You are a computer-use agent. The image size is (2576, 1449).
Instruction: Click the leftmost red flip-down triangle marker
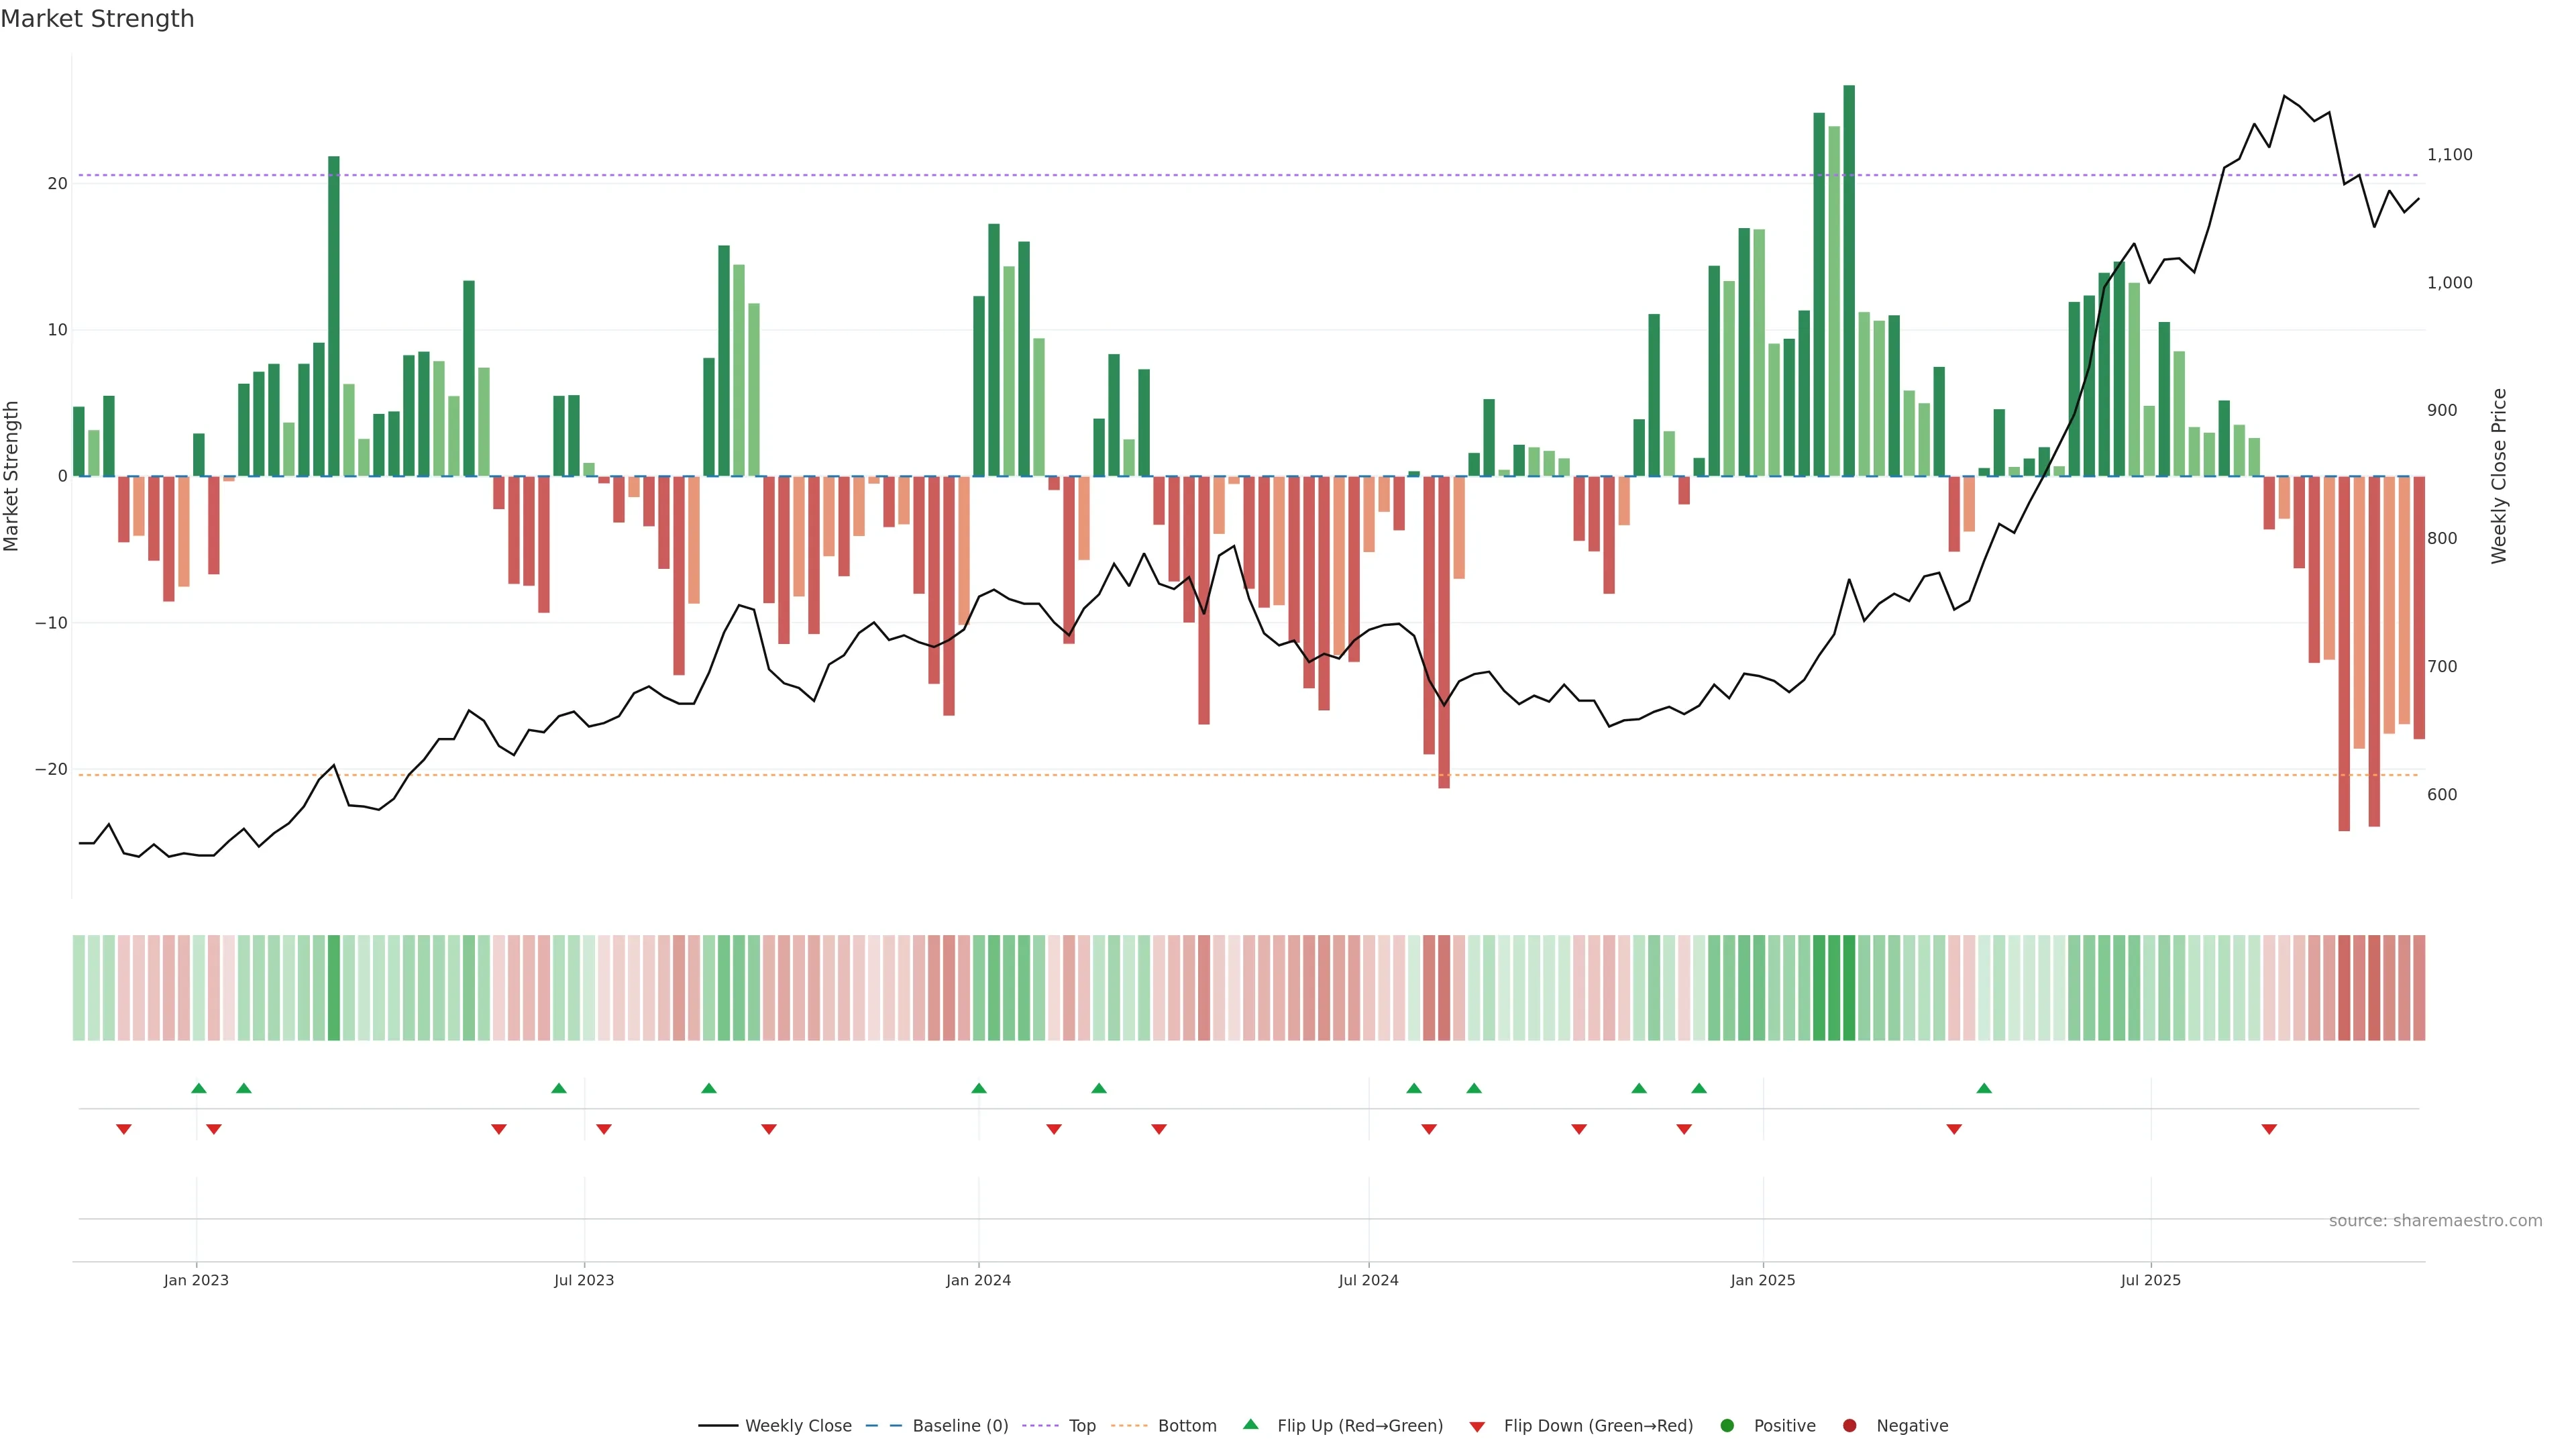tap(124, 1129)
